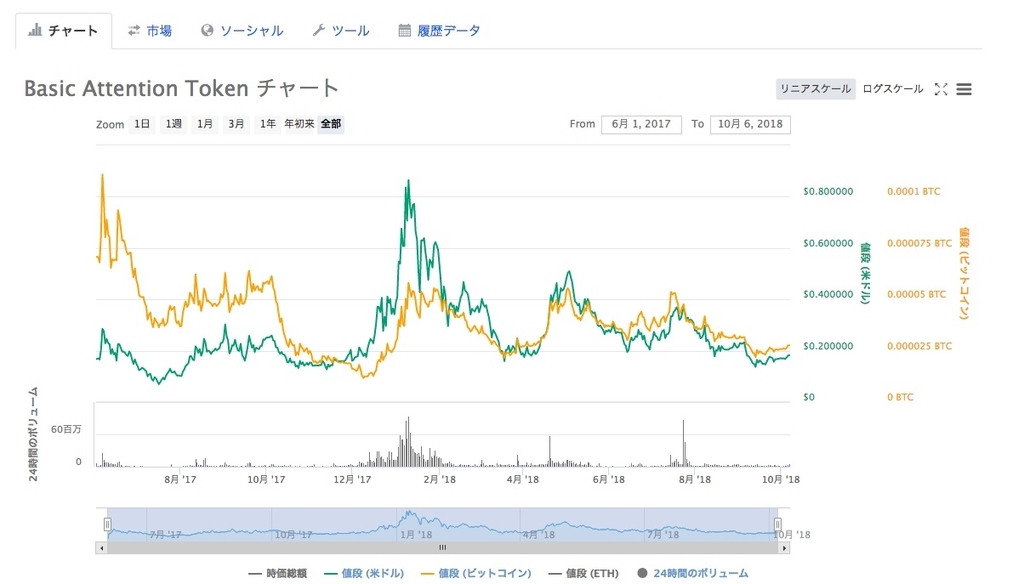Open the ツール tab
This screenshot has width=1024, height=584.
pos(341,31)
